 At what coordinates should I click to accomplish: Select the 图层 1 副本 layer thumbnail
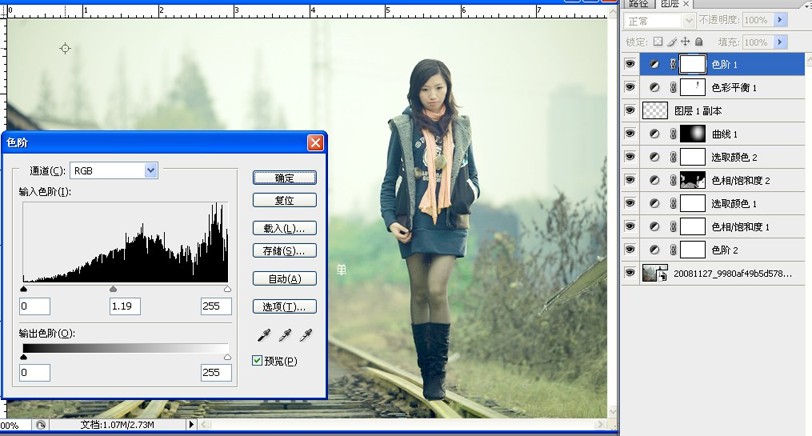point(655,110)
